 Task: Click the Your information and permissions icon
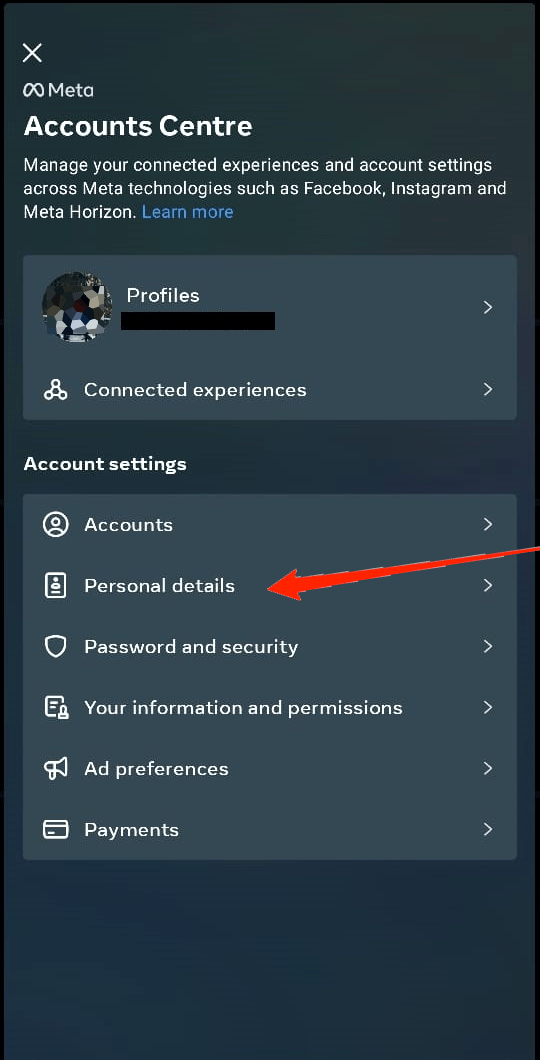click(56, 708)
